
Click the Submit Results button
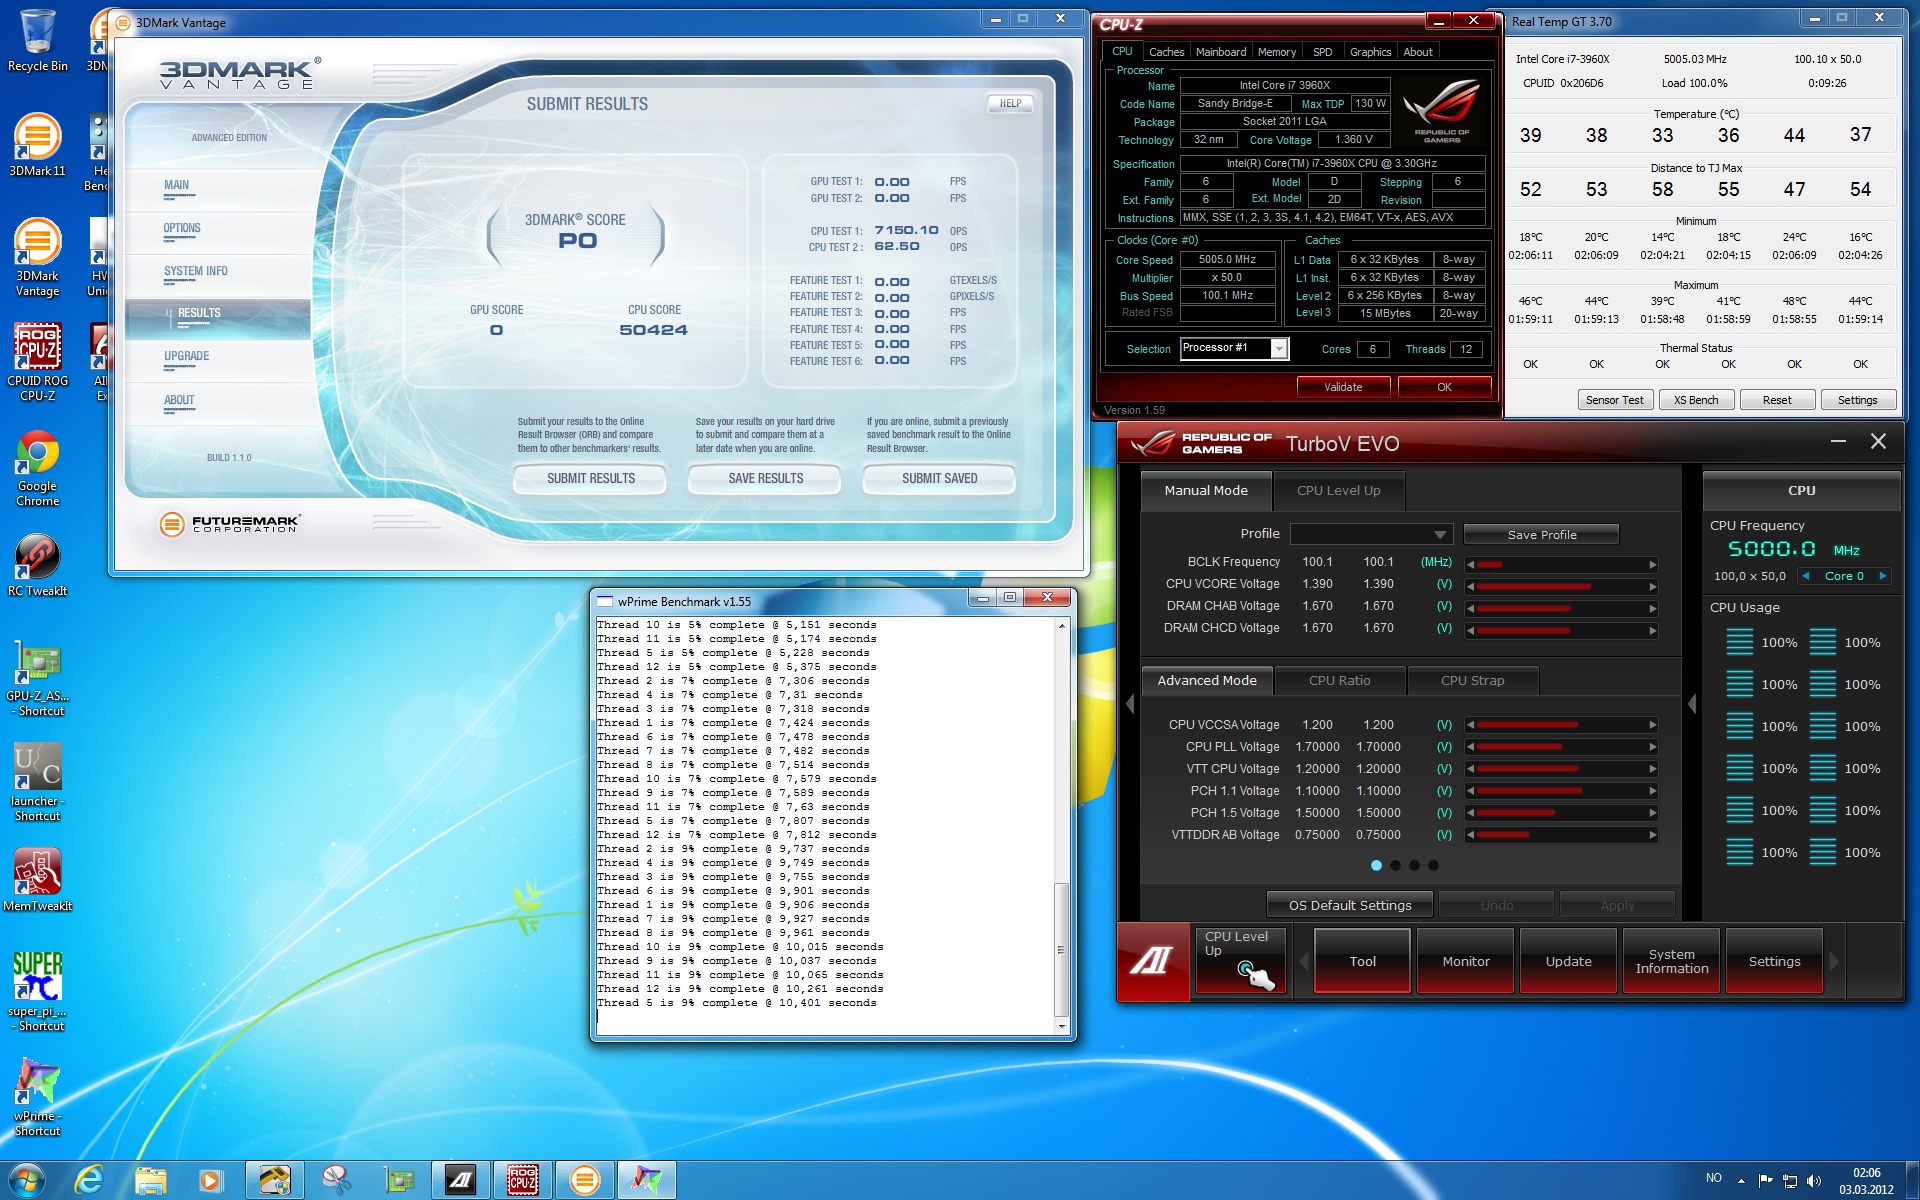(591, 479)
